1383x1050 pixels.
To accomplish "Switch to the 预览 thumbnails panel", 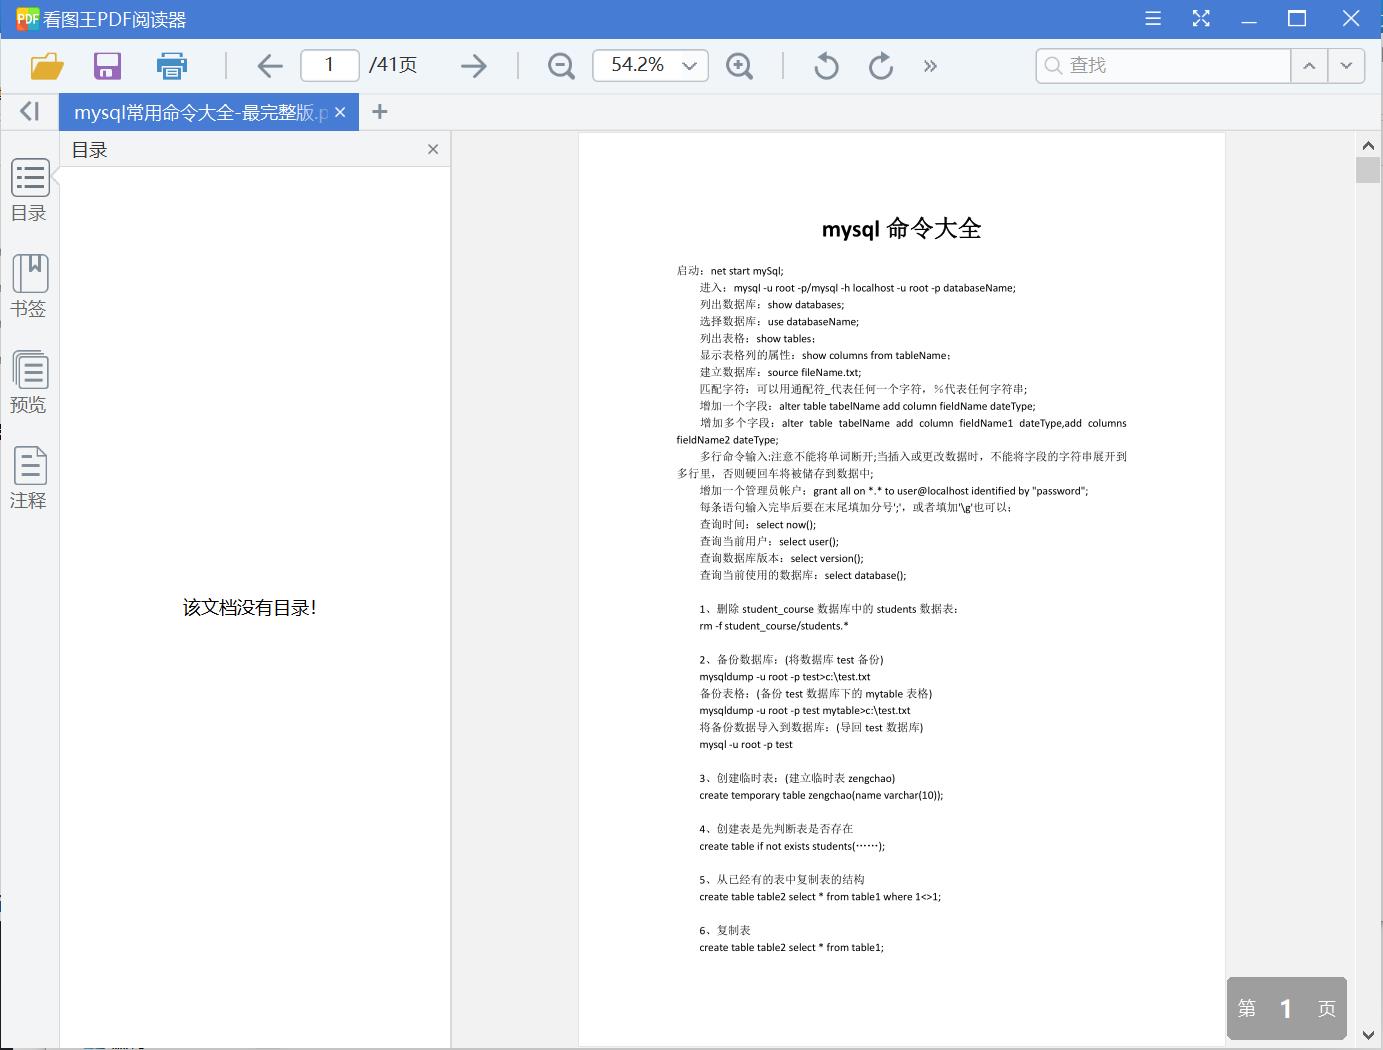I will [x=29, y=382].
